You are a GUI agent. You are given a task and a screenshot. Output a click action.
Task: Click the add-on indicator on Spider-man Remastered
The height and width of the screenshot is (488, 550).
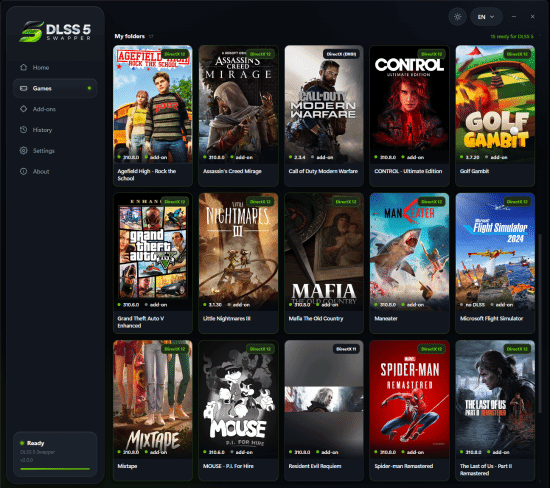[x=413, y=452]
